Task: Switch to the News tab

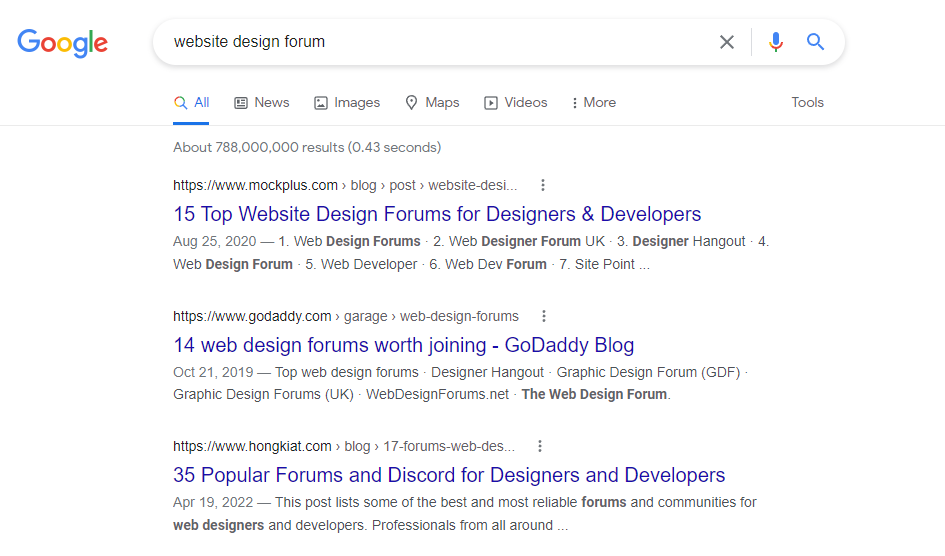Action: click(x=262, y=102)
